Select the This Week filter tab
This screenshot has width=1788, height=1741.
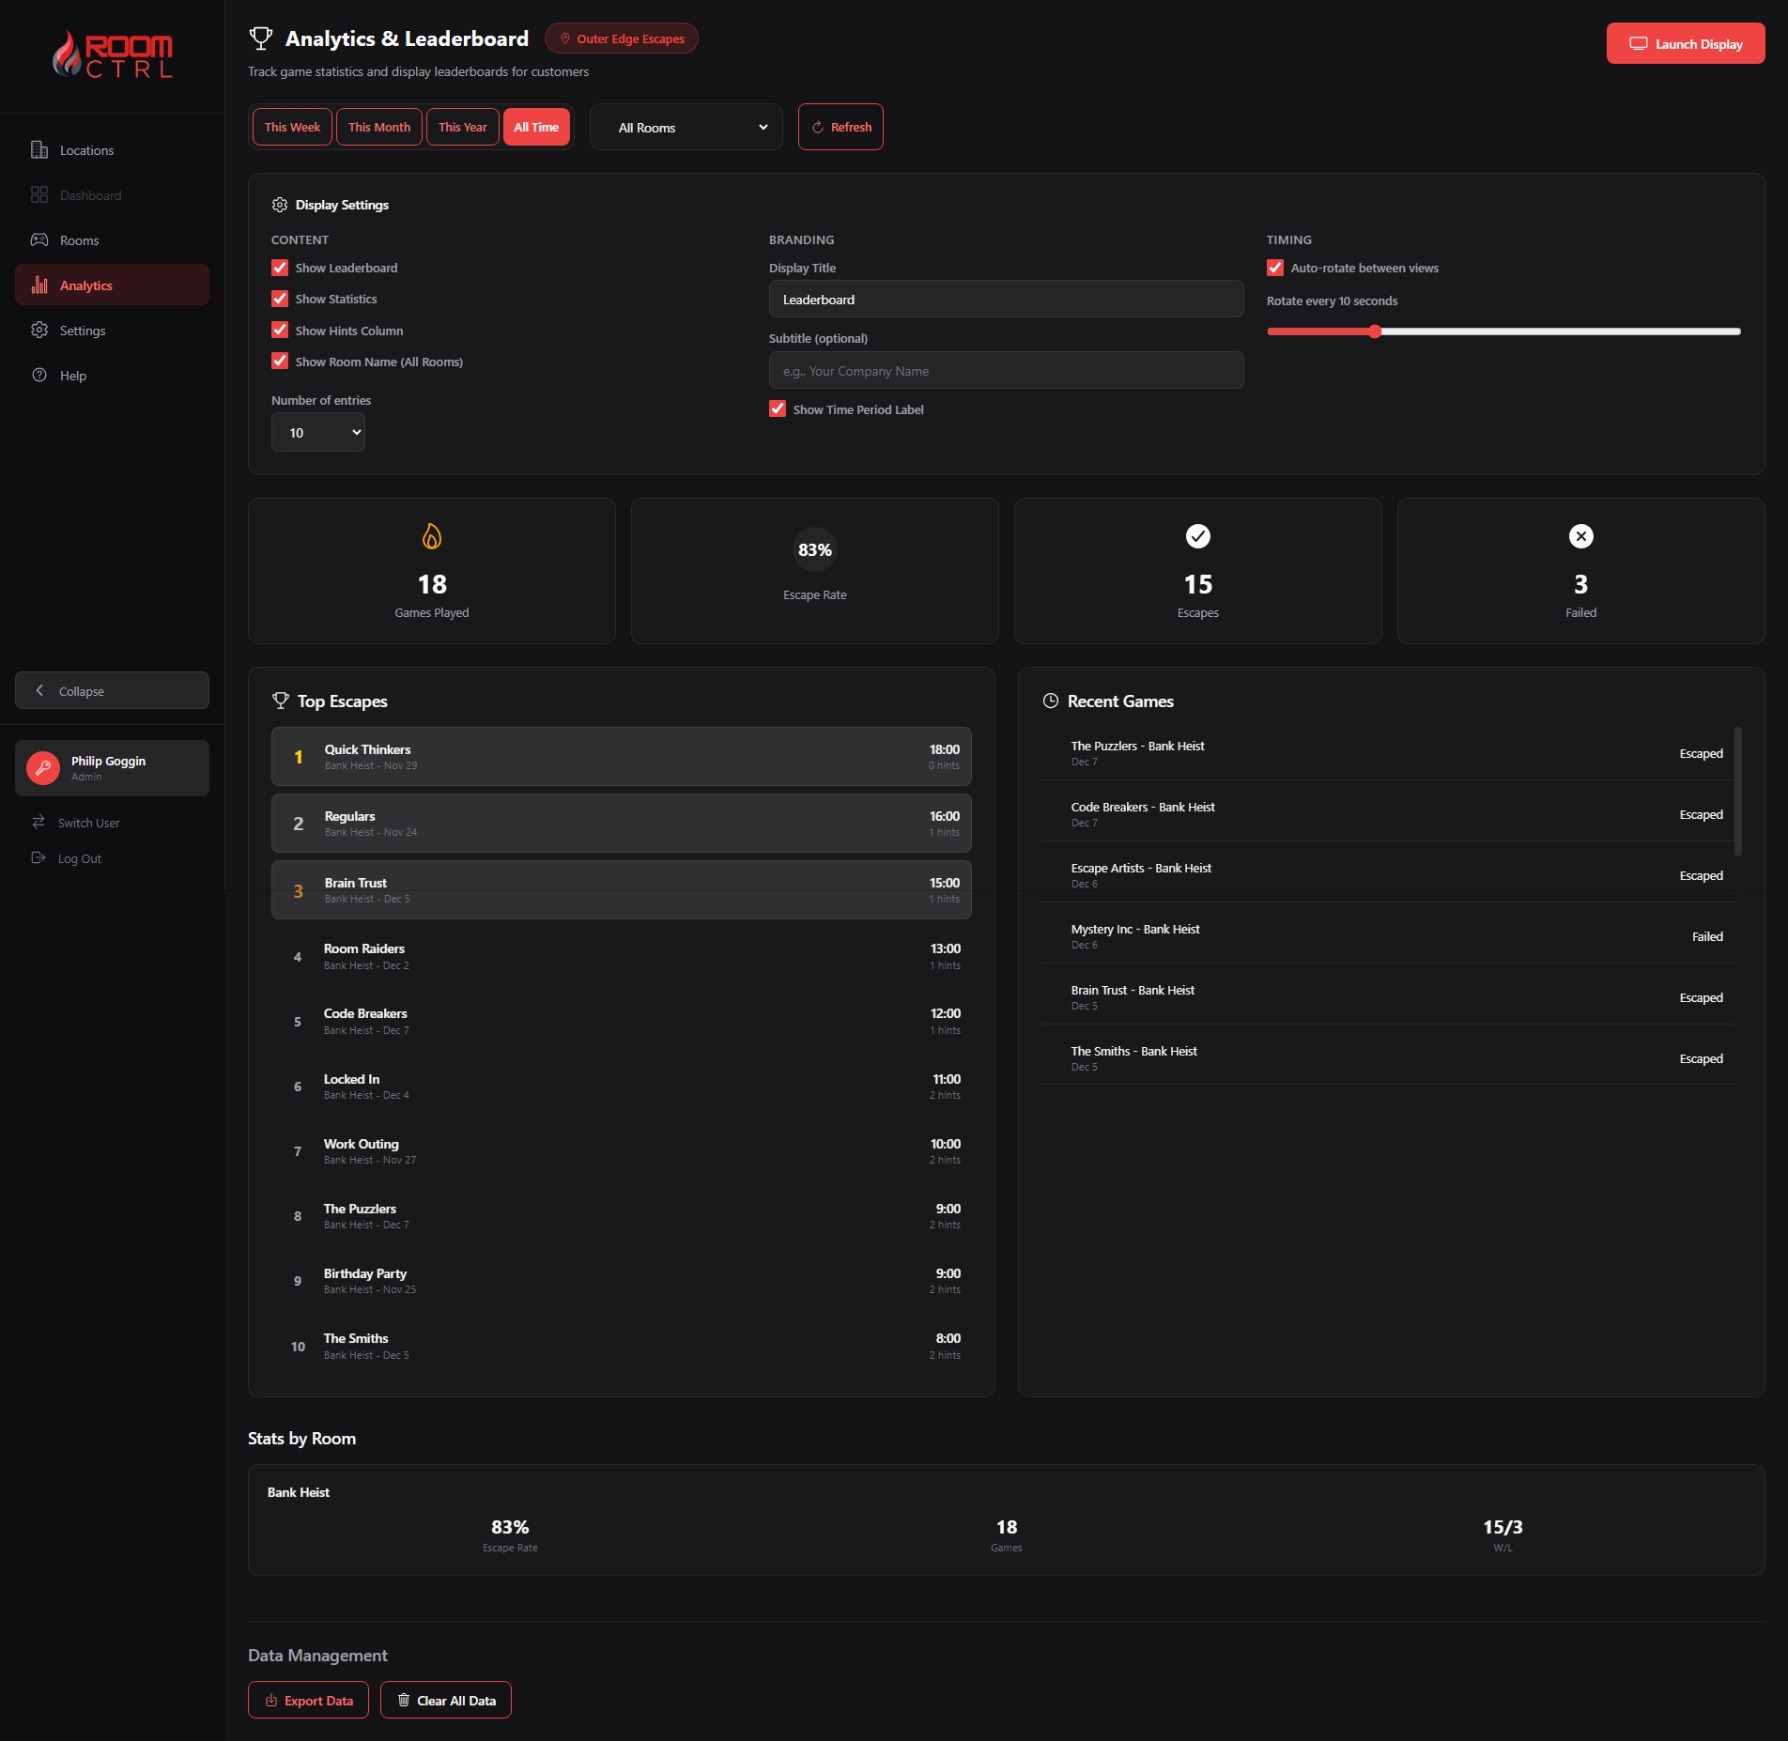[x=291, y=127]
